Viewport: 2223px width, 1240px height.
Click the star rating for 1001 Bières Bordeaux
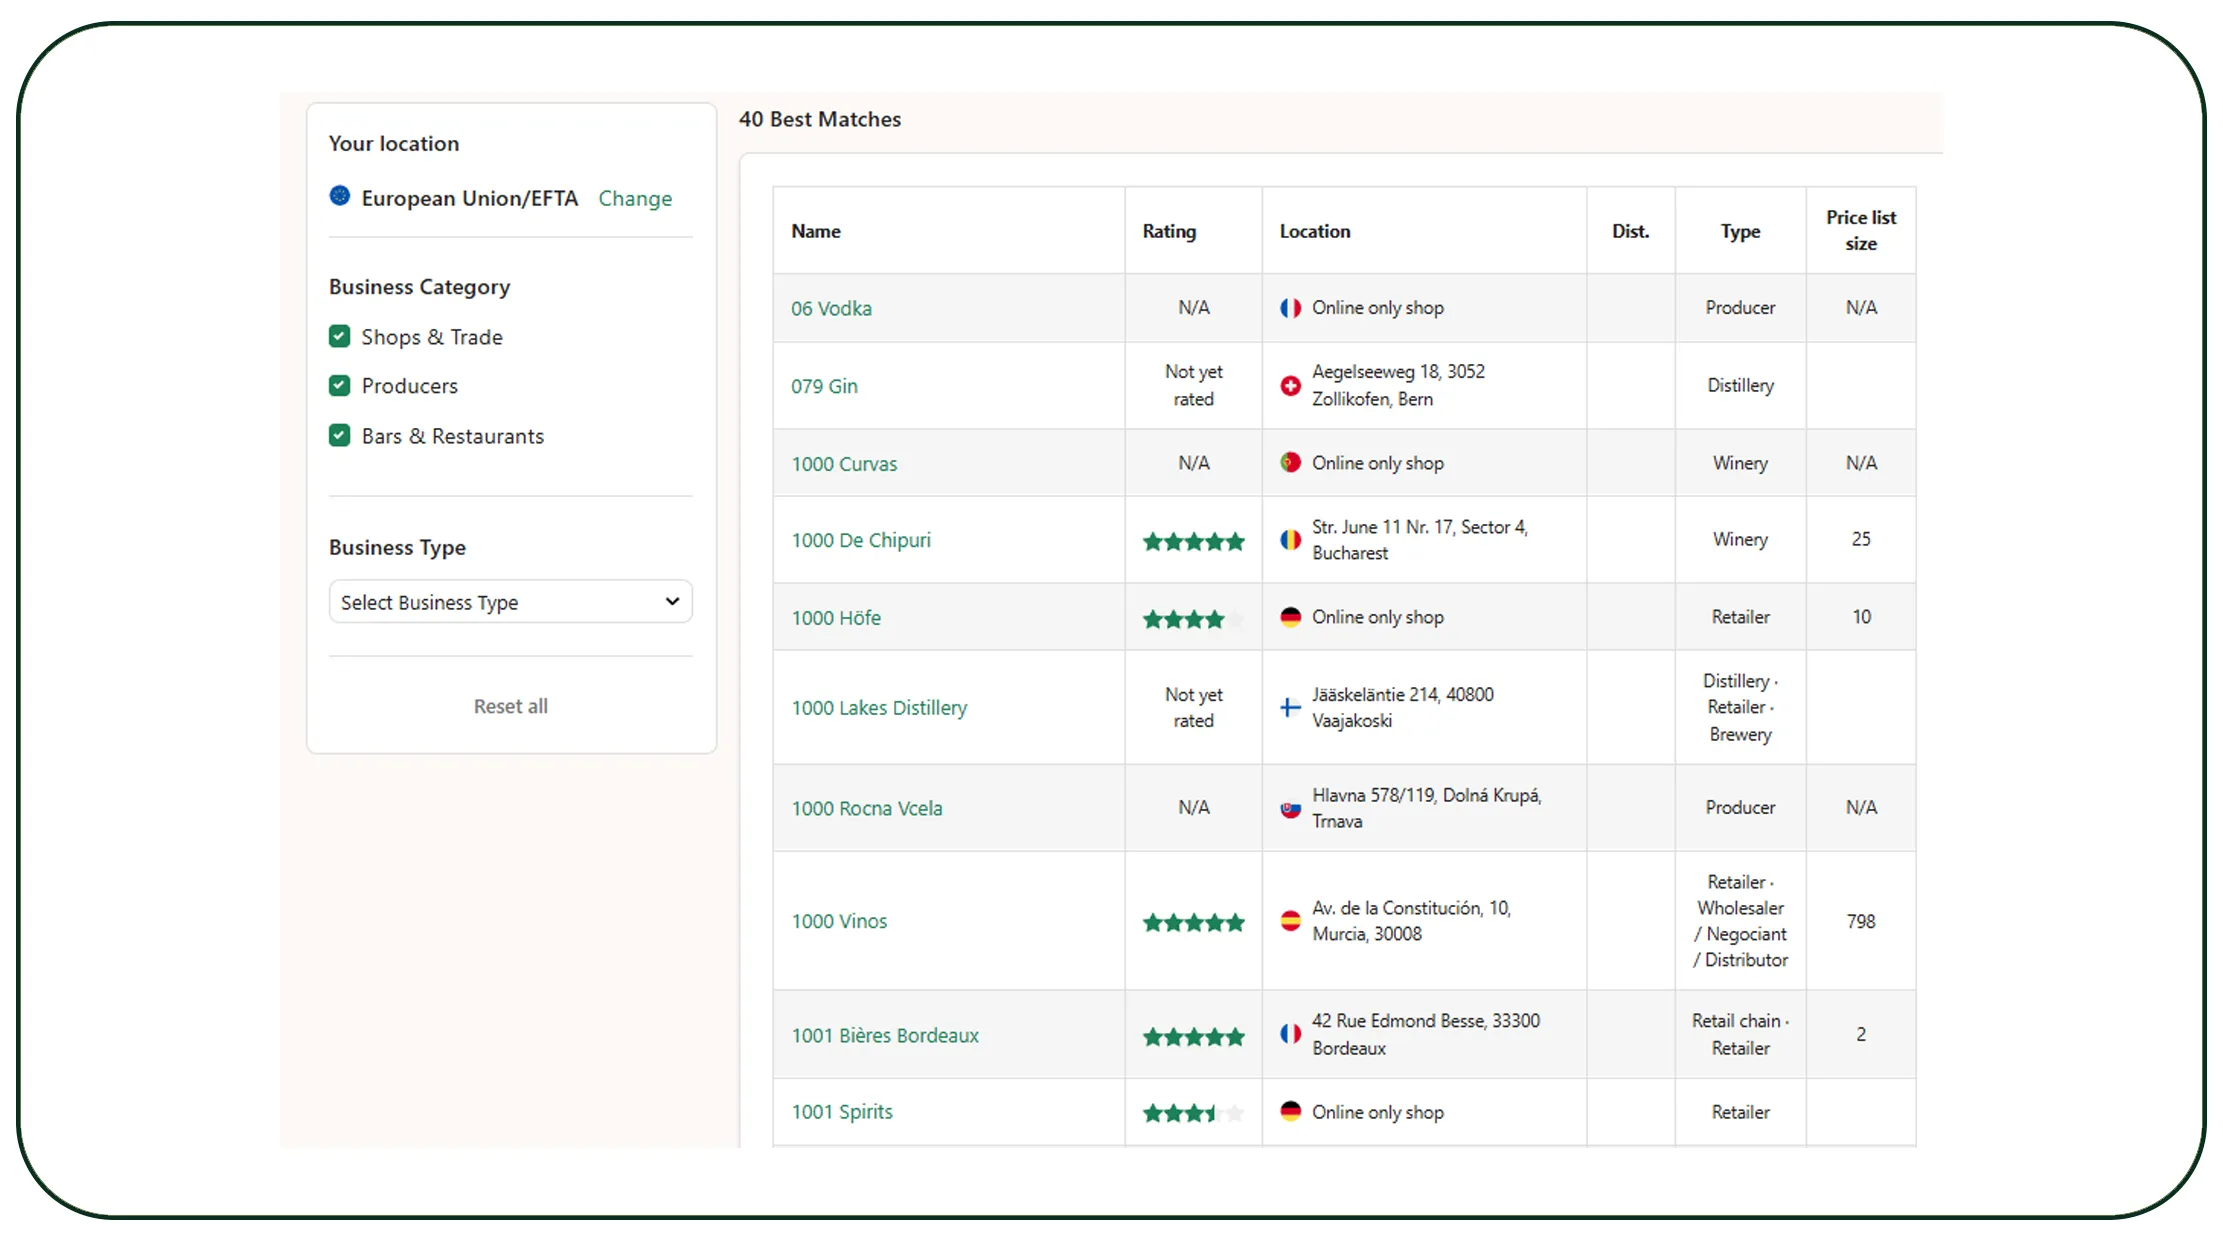click(1194, 1037)
